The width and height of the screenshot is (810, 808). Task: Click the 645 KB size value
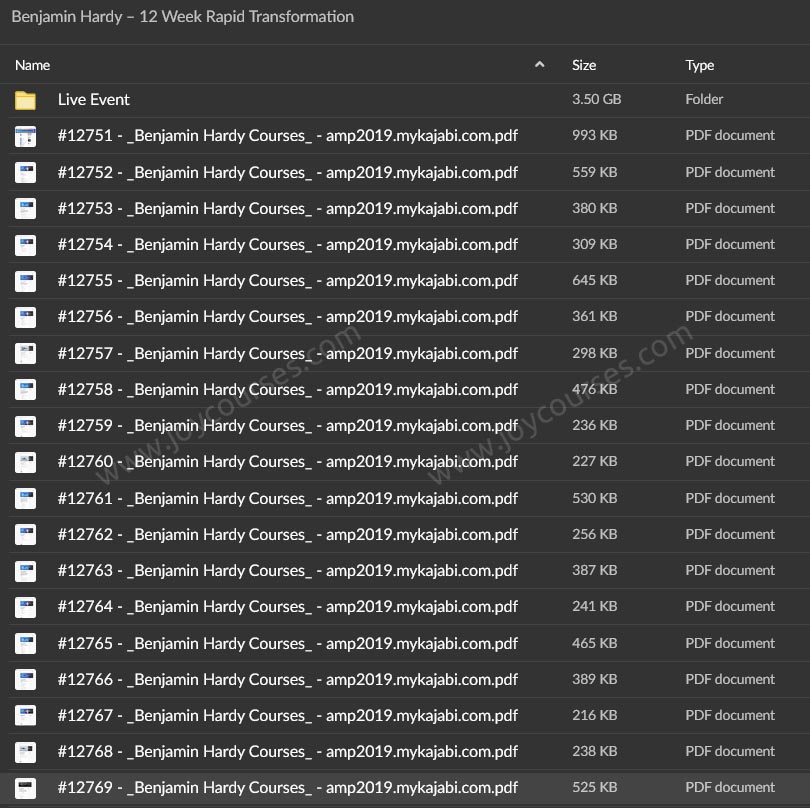(595, 281)
